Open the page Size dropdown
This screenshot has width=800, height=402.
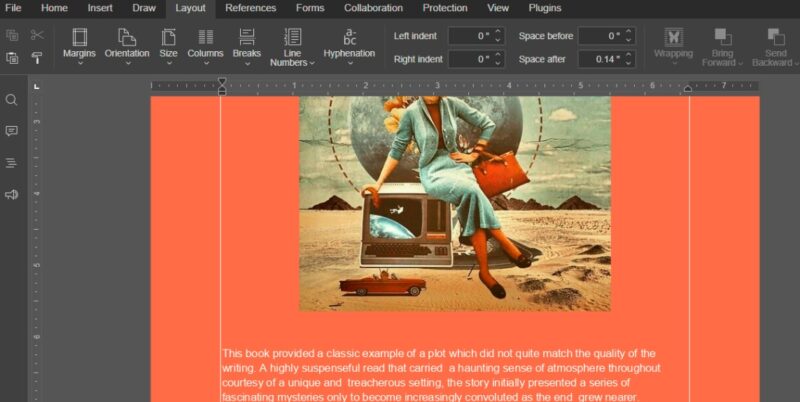(168, 47)
